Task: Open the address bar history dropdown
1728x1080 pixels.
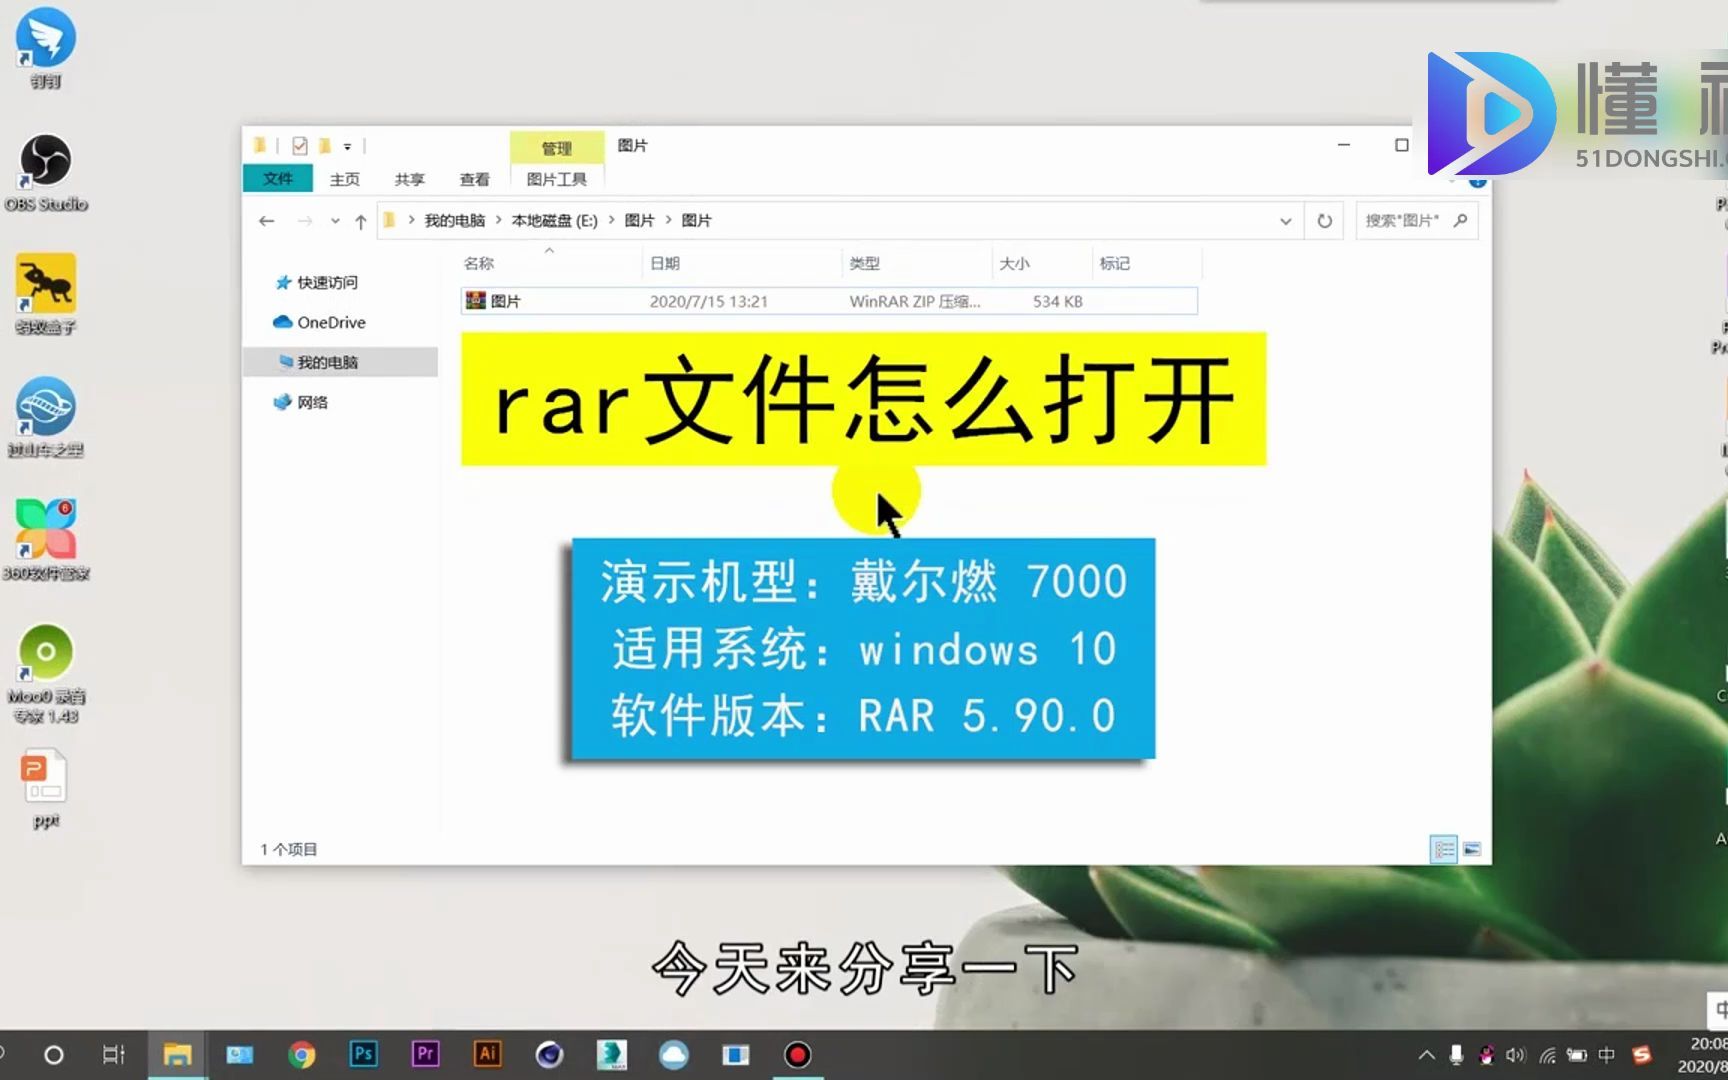Action: point(1285,221)
